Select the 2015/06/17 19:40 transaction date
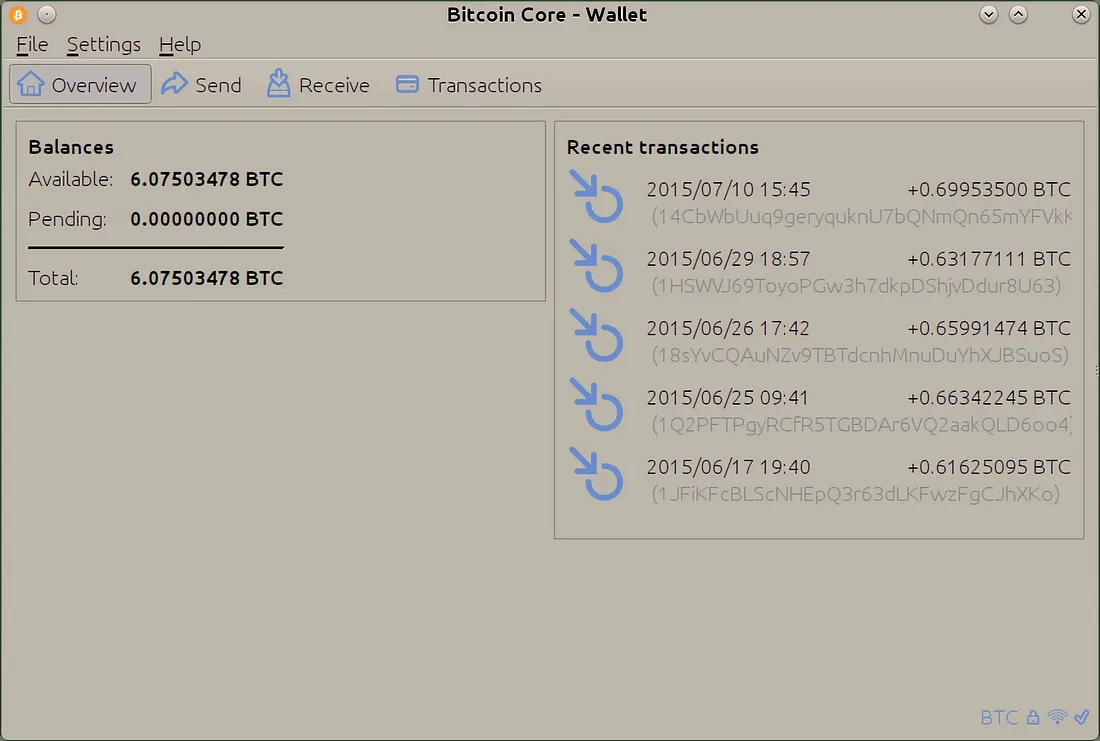Viewport: 1100px width, 741px height. coord(728,467)
